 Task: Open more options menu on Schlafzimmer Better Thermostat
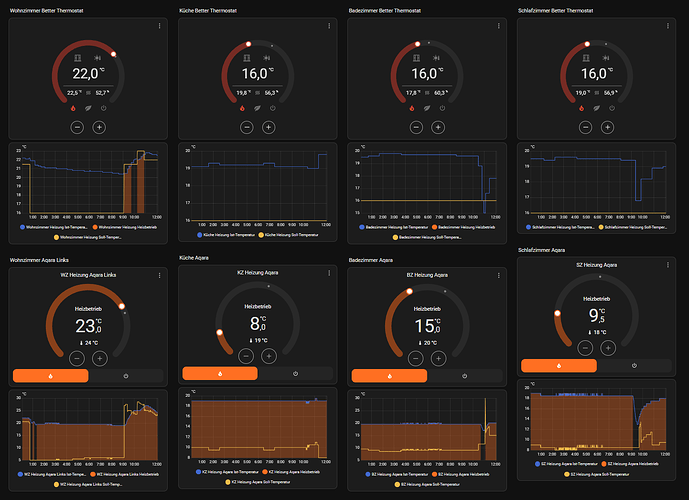(x=666, y=24)
